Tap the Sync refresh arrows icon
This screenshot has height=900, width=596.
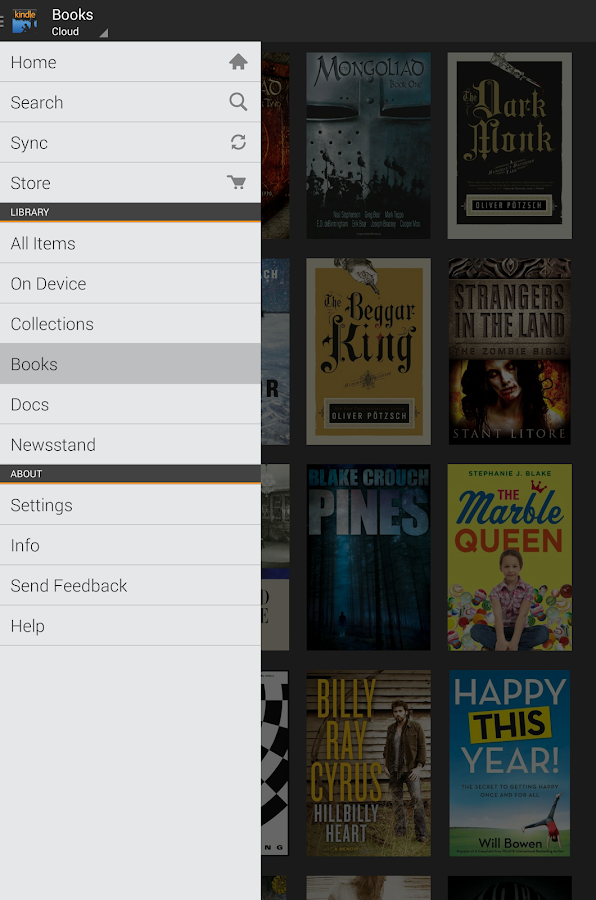[x=238, y=142]
